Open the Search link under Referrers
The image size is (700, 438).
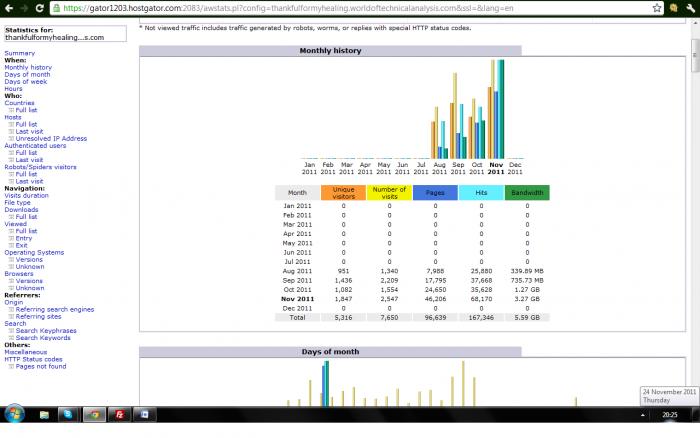click(15, 324)
